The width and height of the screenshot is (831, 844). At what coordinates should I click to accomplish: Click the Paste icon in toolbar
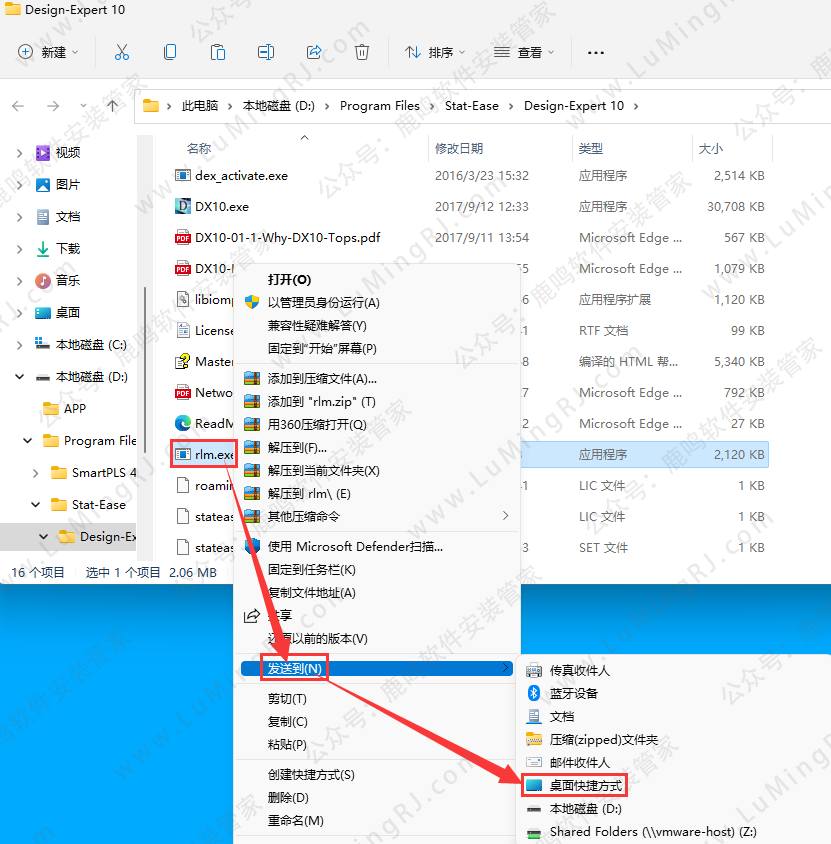[x=218, y=52]
